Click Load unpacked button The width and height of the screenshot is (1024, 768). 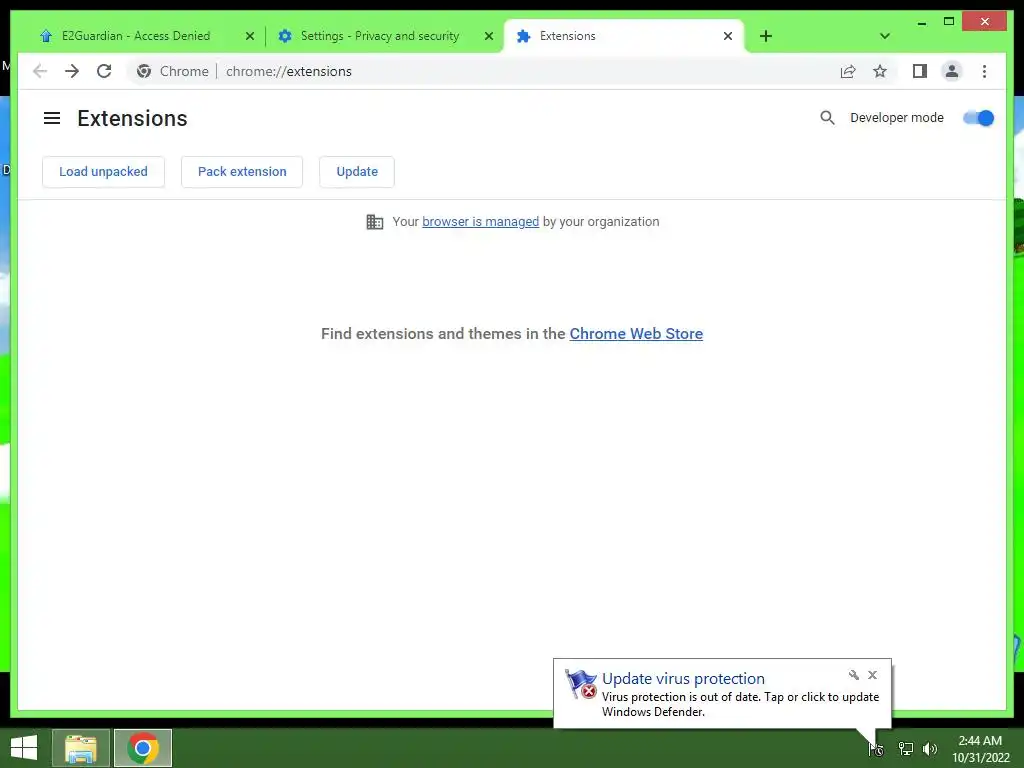point(103,172)
